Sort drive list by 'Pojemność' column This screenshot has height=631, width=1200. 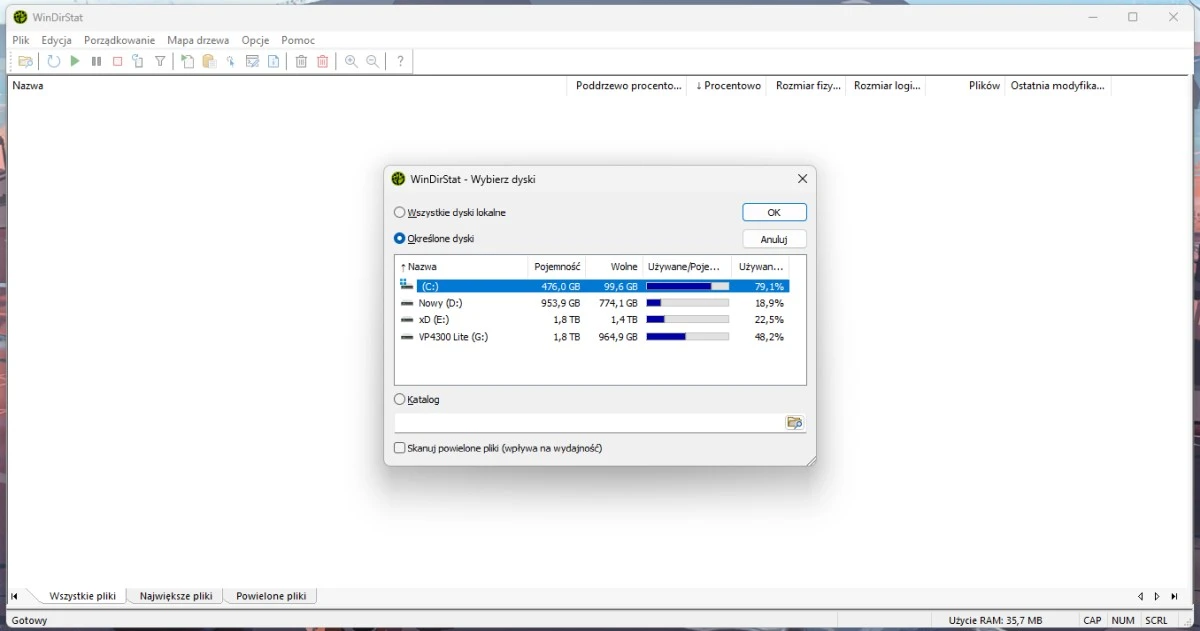coord(556,267)
